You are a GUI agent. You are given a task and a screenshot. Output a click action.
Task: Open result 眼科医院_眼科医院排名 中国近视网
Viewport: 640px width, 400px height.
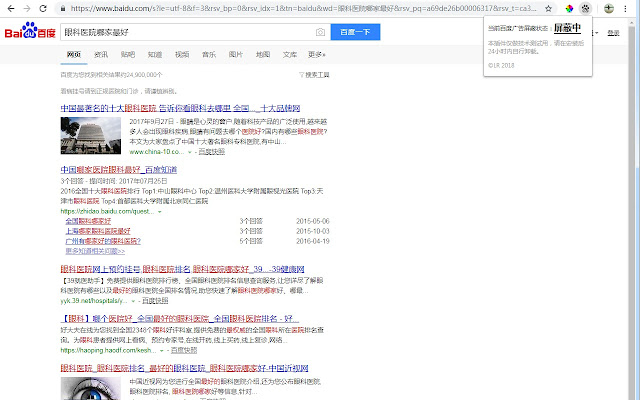[x=184, y=368]
